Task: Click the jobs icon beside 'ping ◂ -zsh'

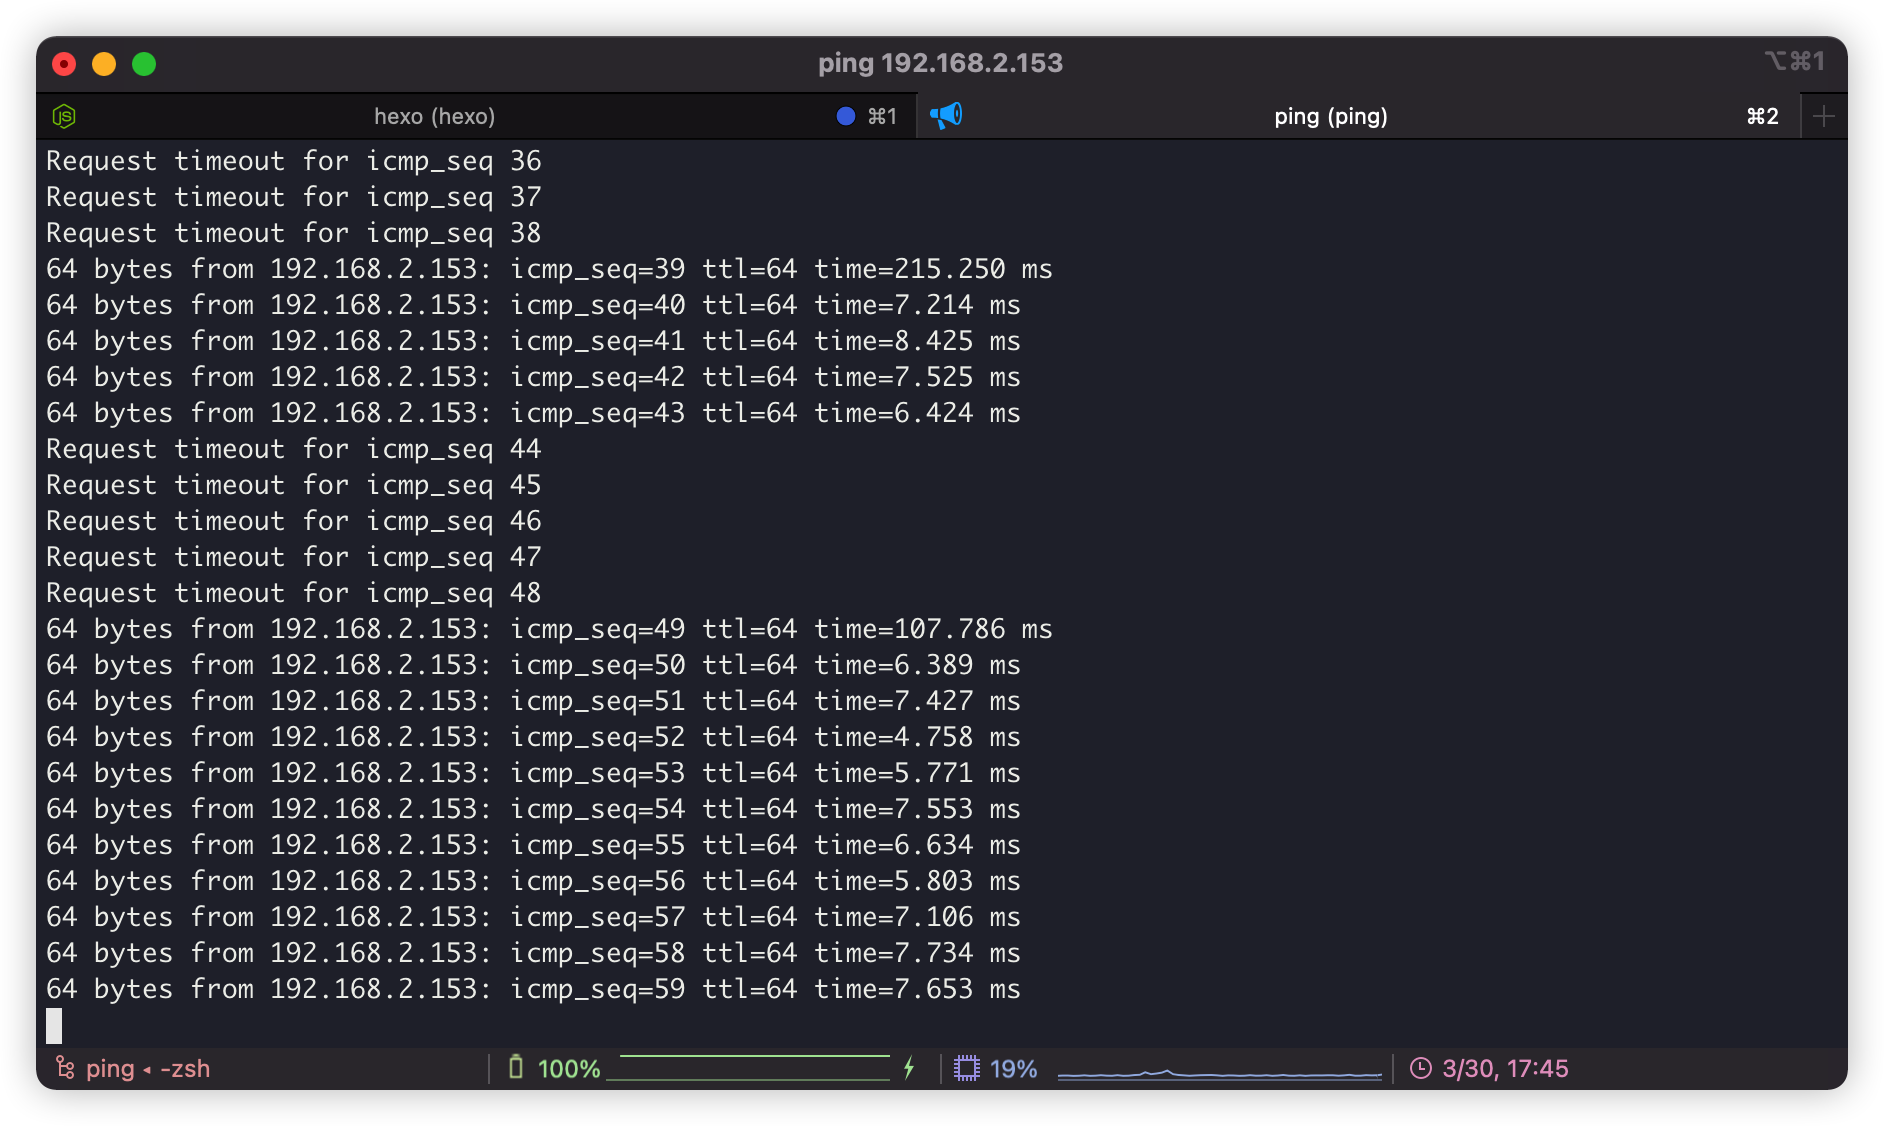Action: [x=65, y=1068]
